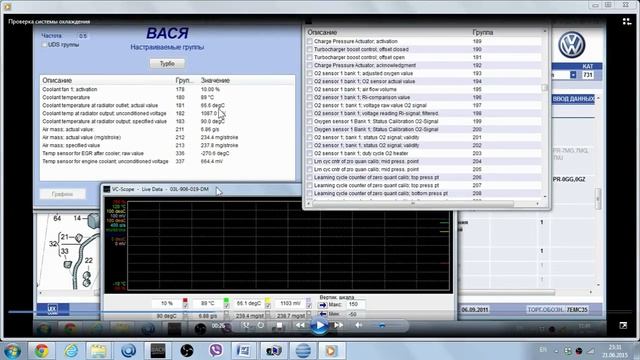
Task: Check Charge Pressure Actuator; acknowledgment
Action: (310, 65)
